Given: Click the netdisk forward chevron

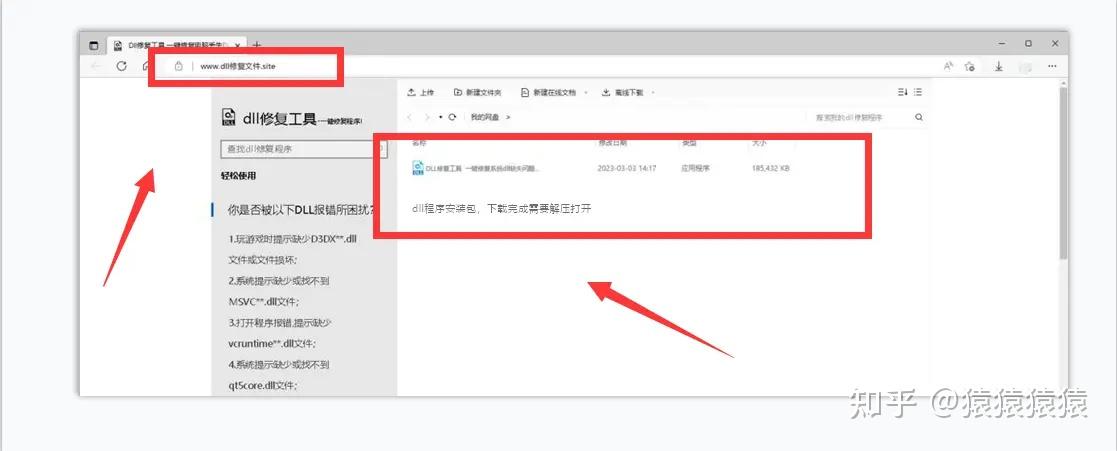Looking at the screenshot, I should [427, 117].
